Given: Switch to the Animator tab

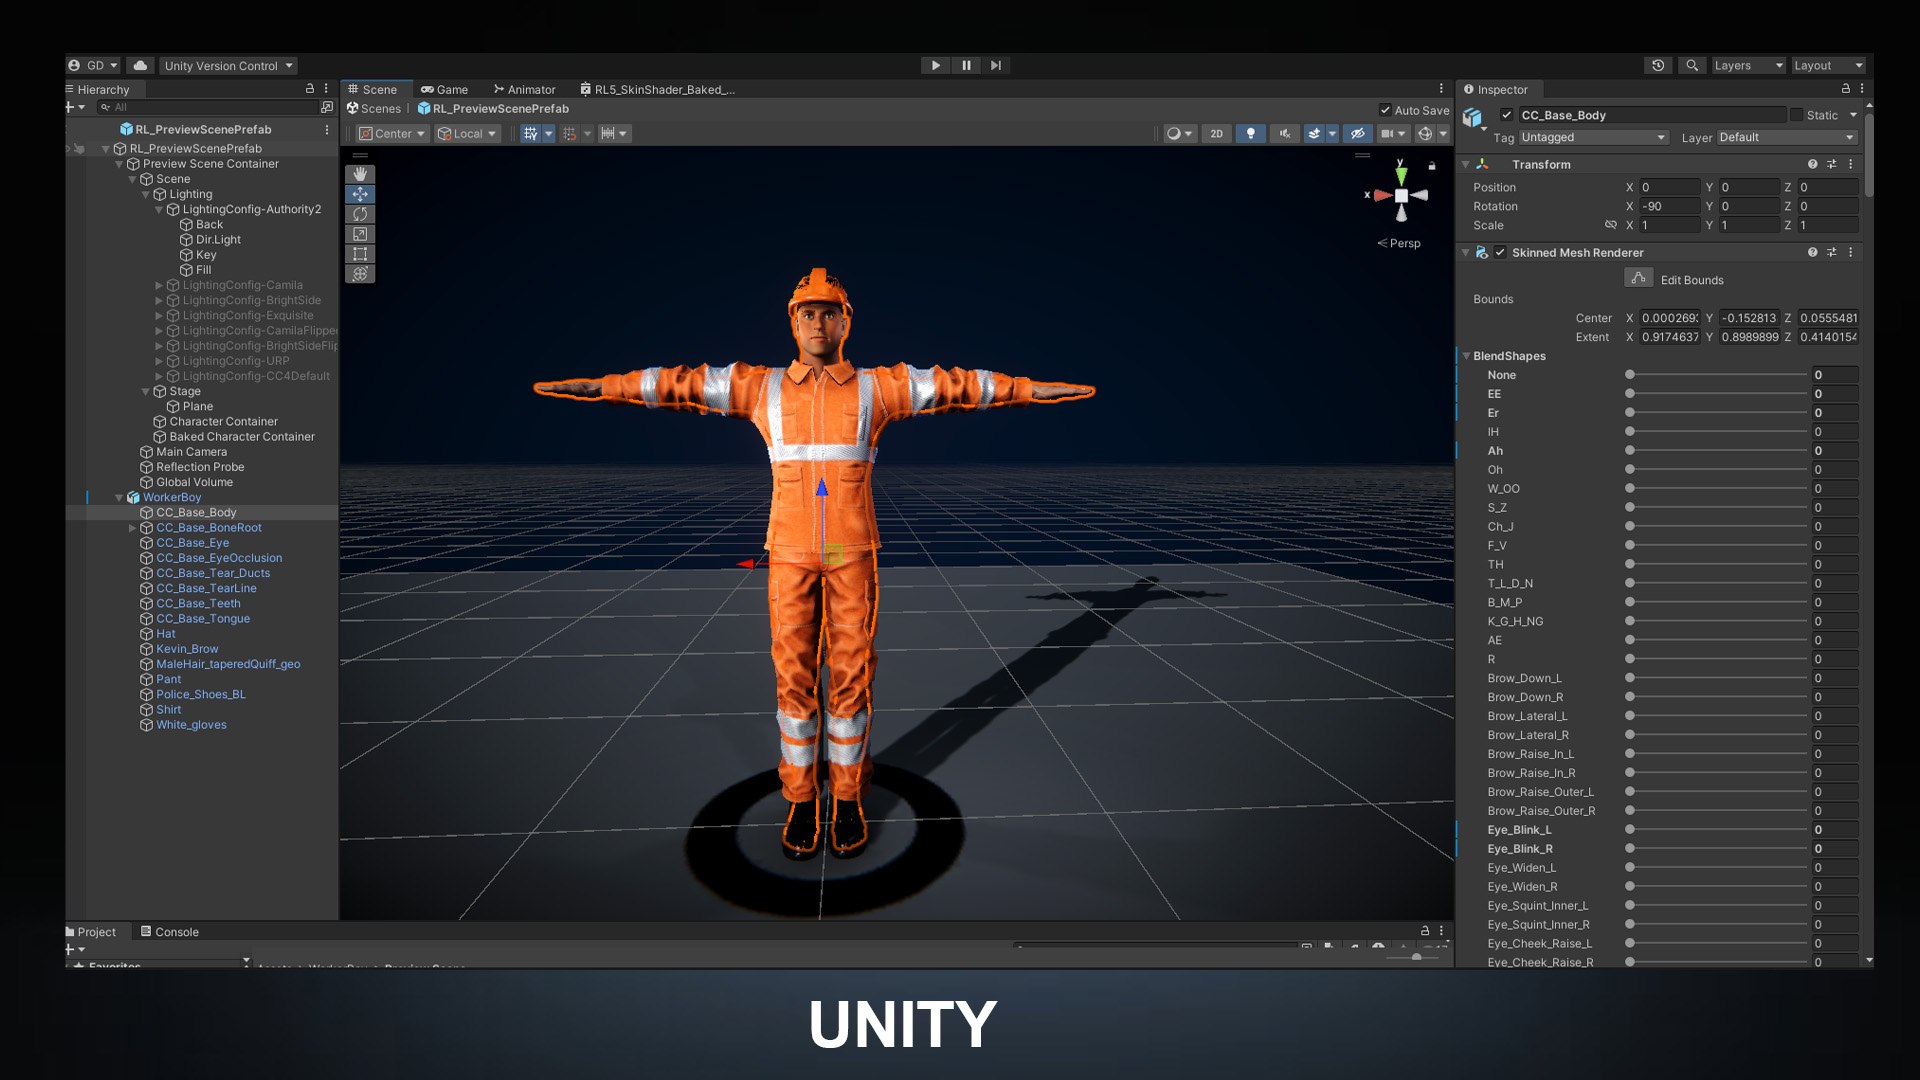Looking at the screenshot, I should [524, 89].
